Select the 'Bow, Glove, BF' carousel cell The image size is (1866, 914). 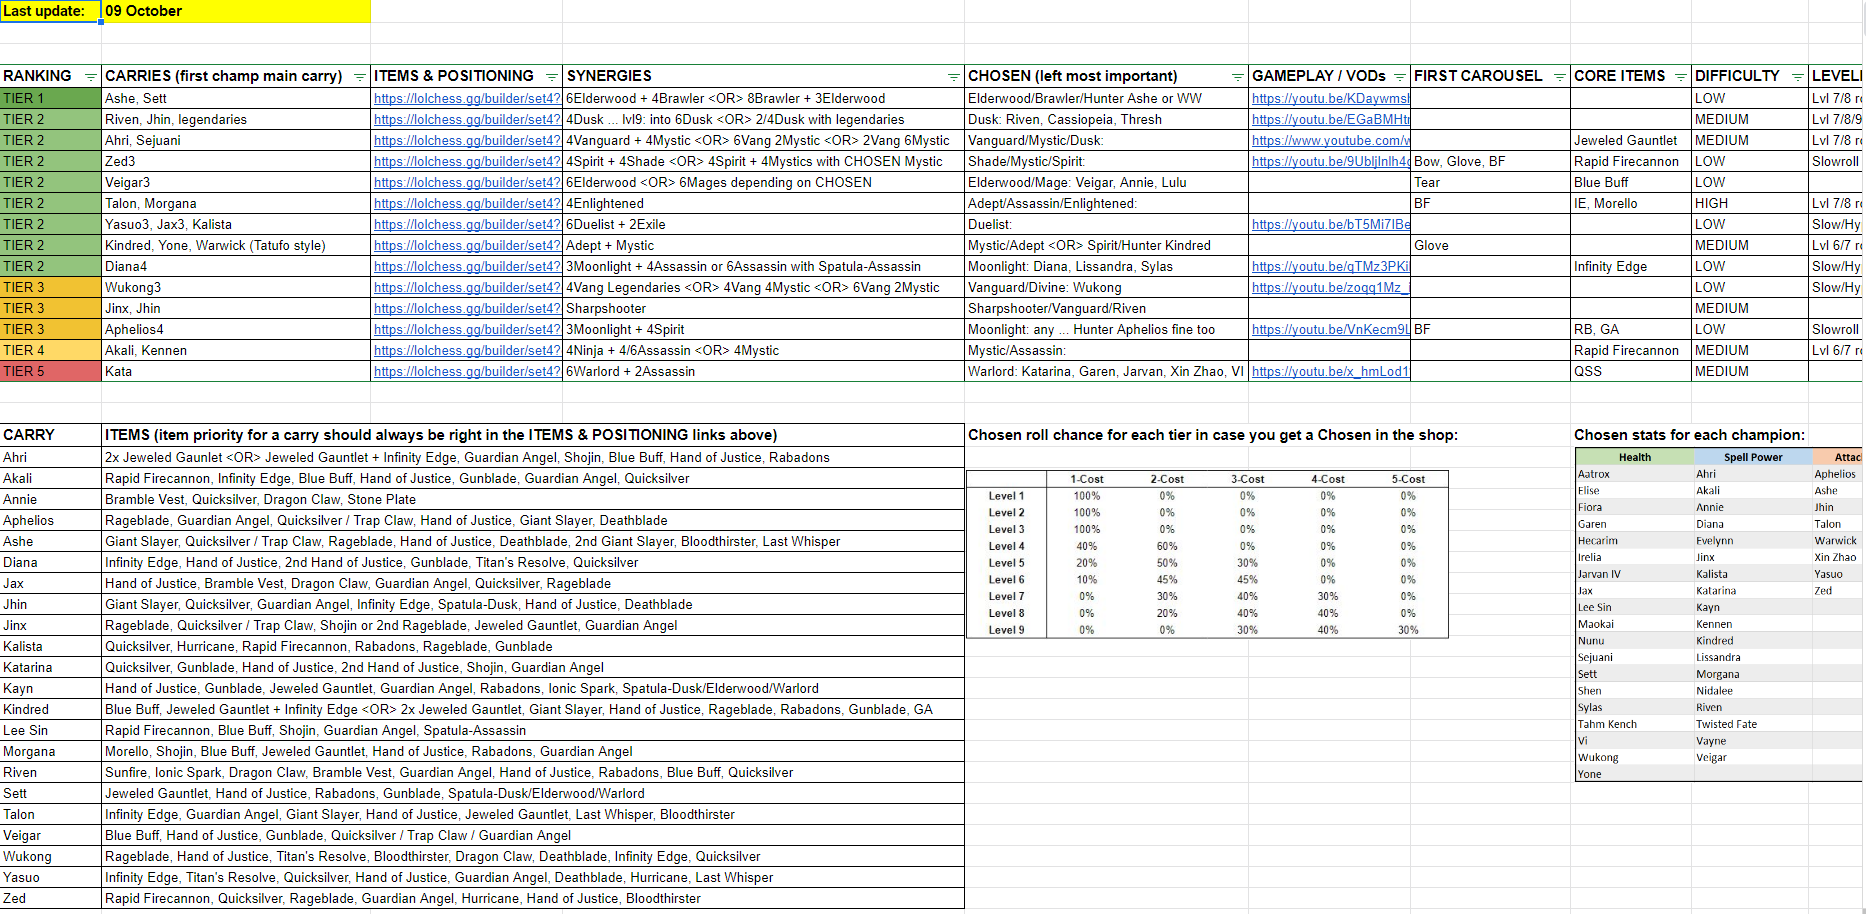click(x=1490, y=161)
